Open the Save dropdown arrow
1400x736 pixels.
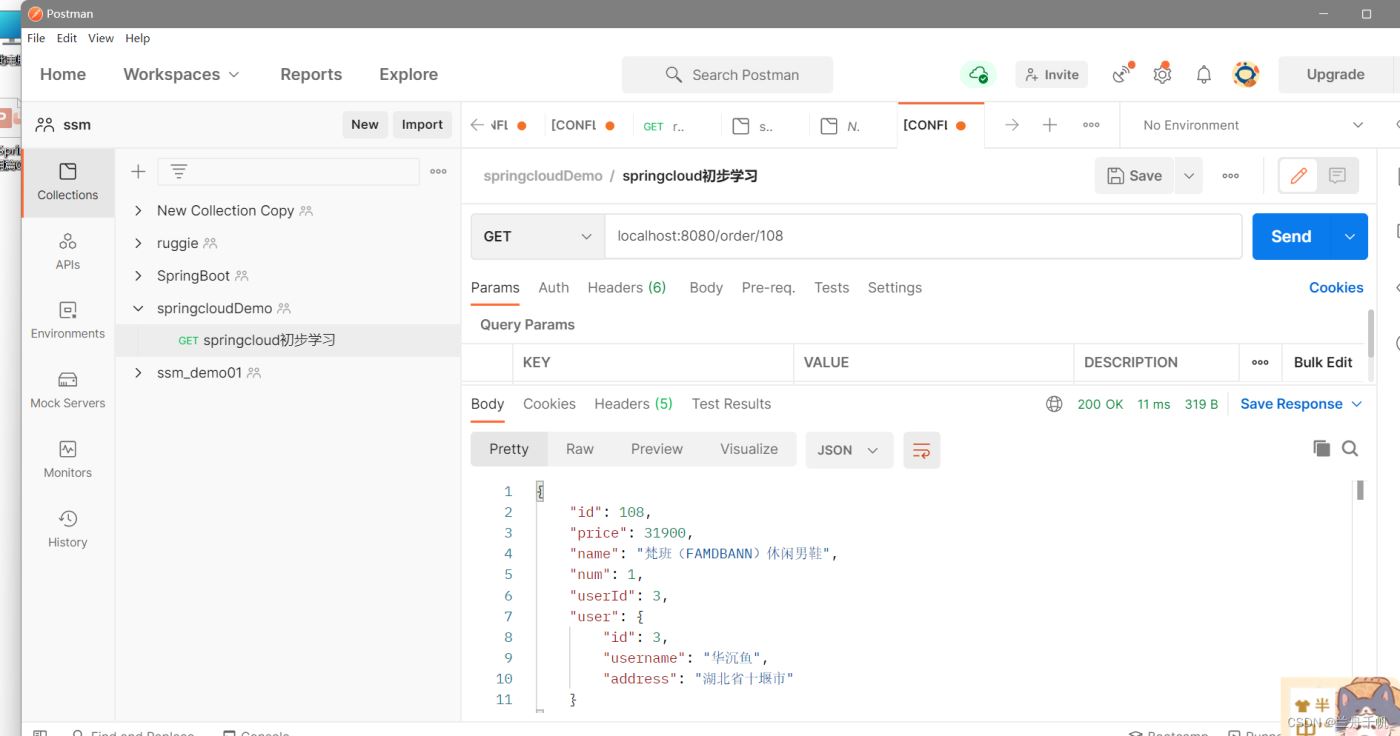(1188, 176)
